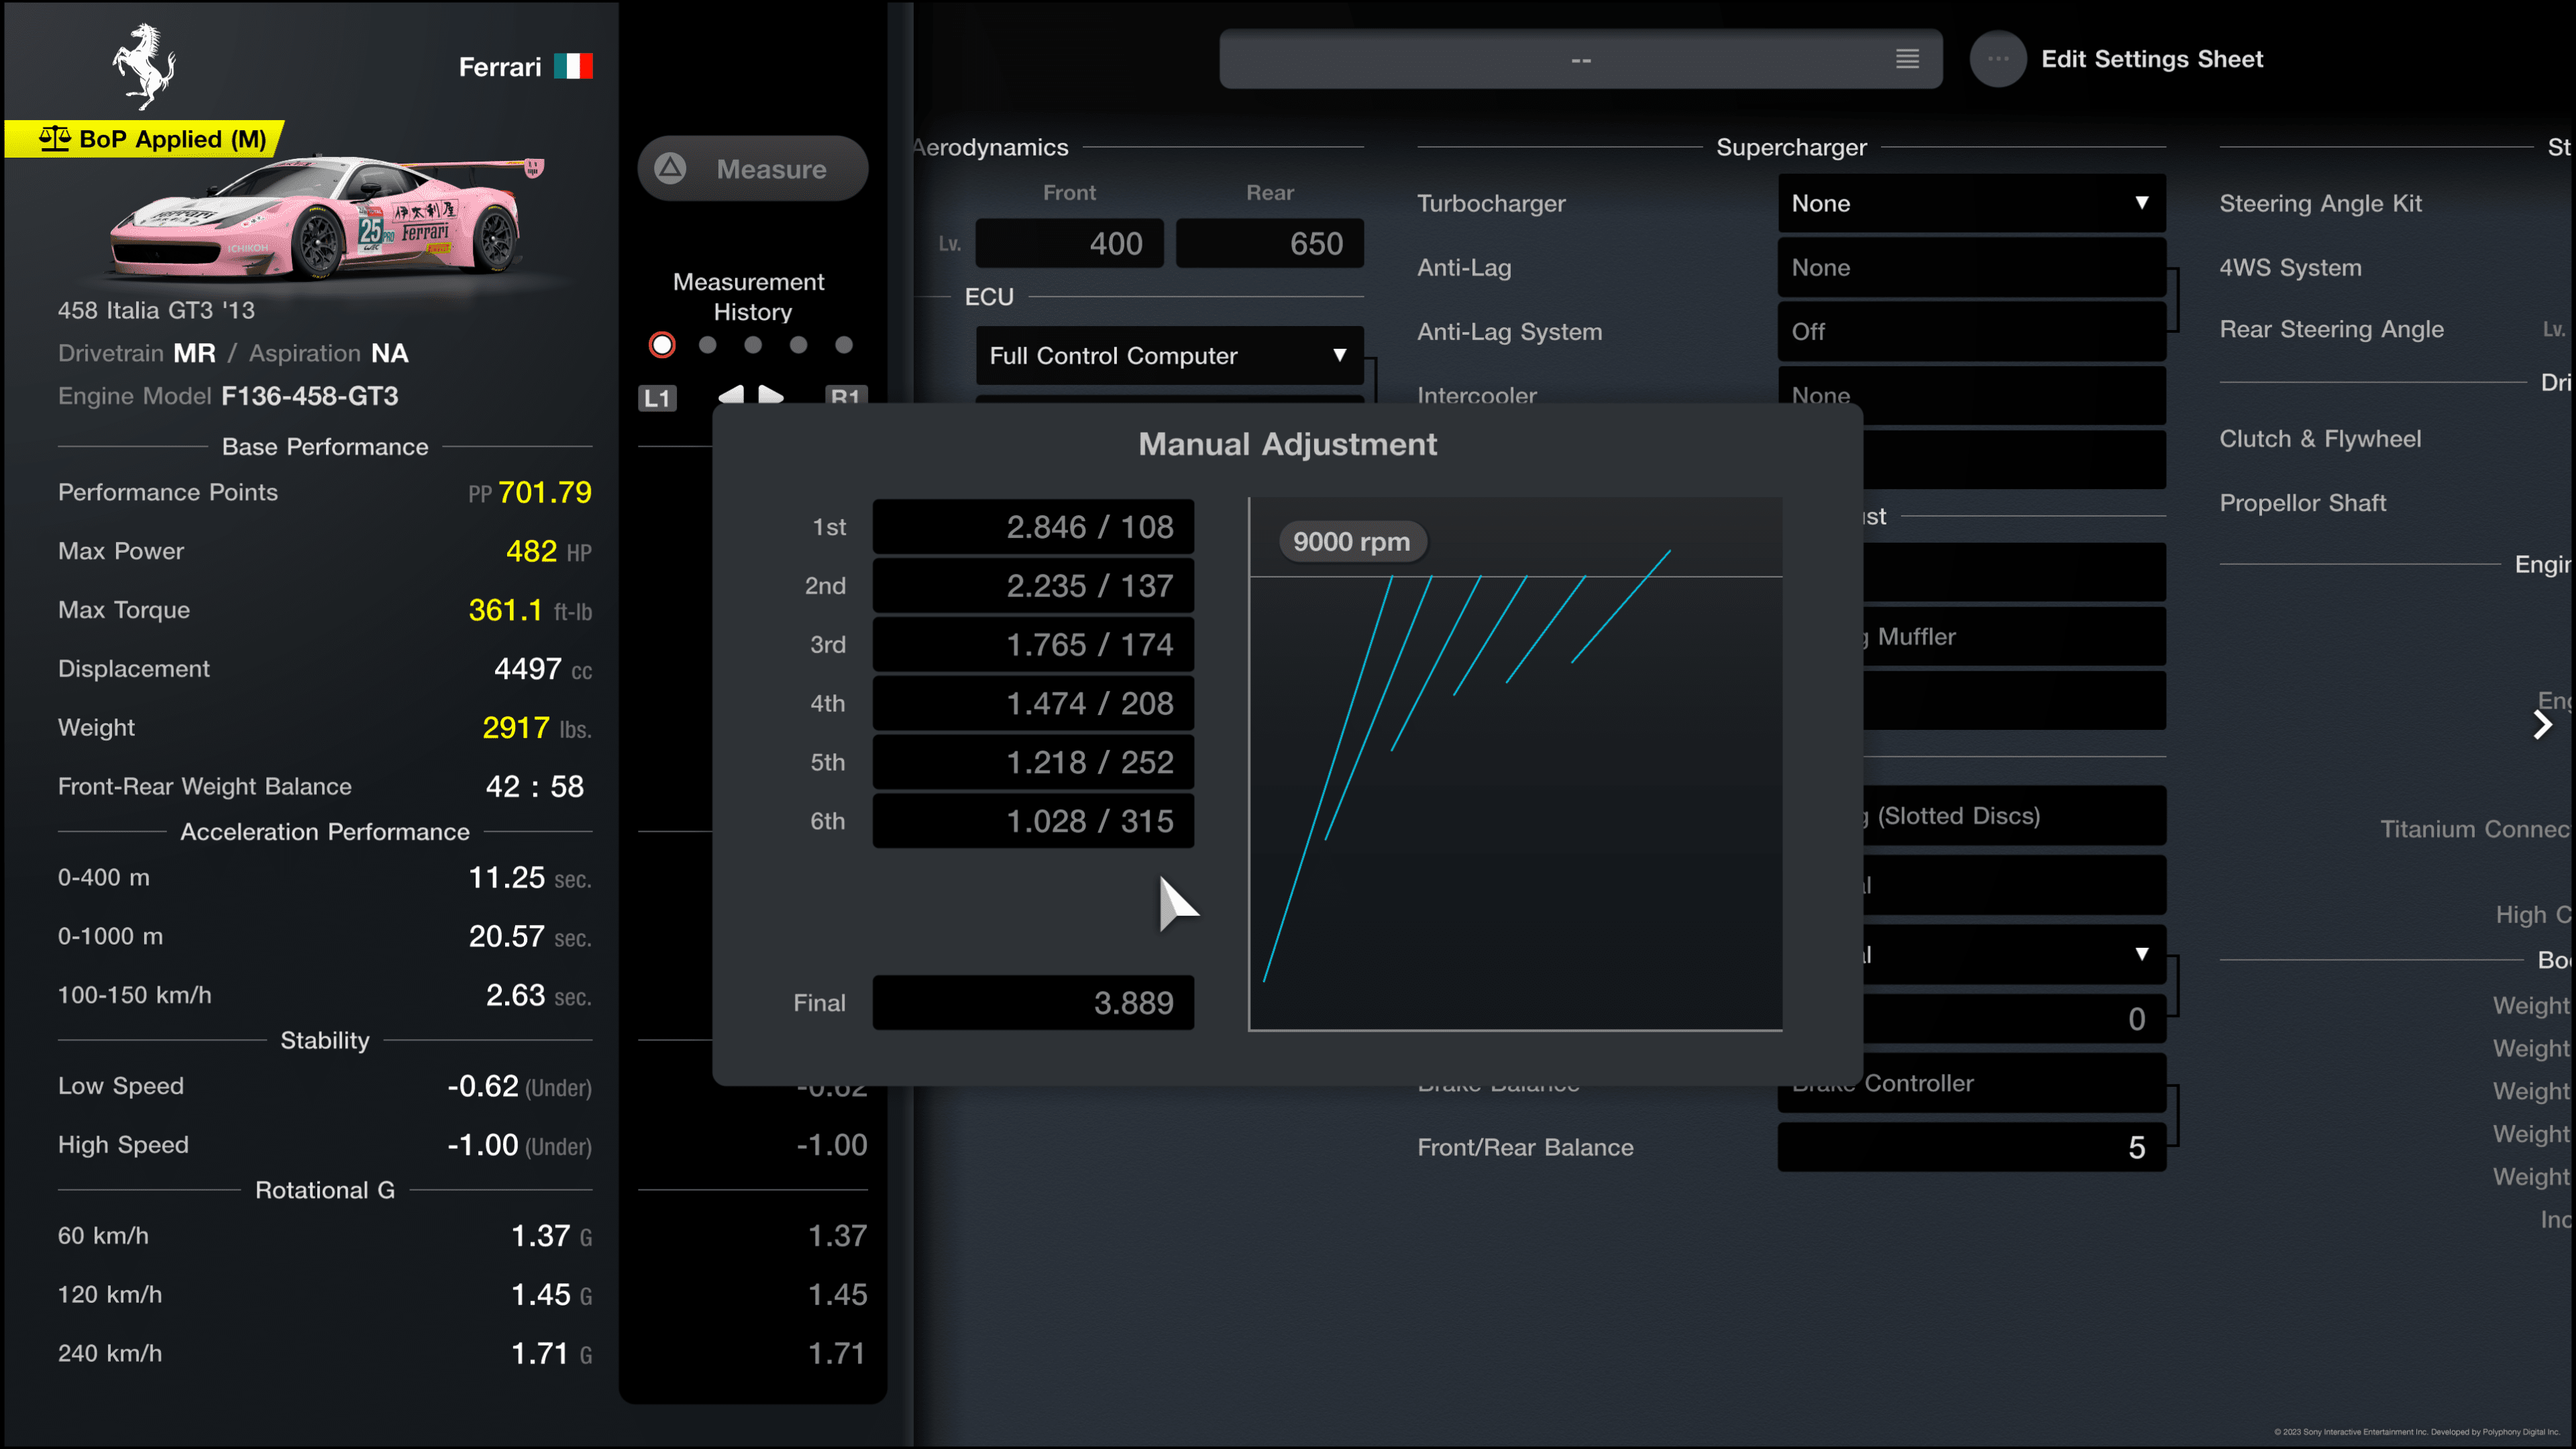Screen dimensions: 2576x1449
Task: Select the first measurement history dot
Action: tap(662, 345)
